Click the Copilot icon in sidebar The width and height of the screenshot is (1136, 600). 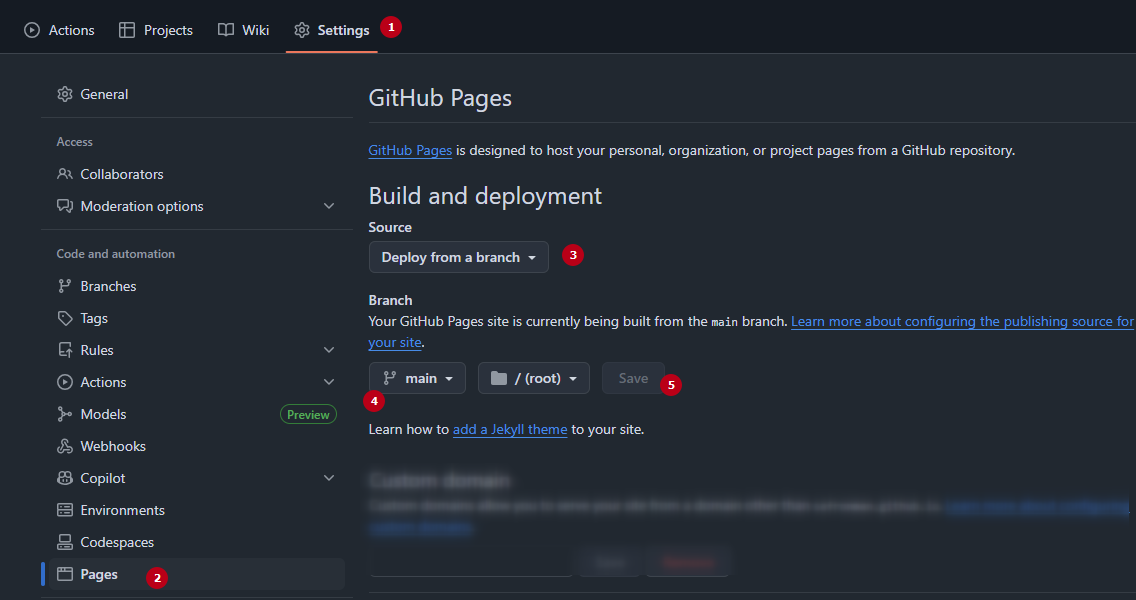pyautogui.click(x=65, y=478)
